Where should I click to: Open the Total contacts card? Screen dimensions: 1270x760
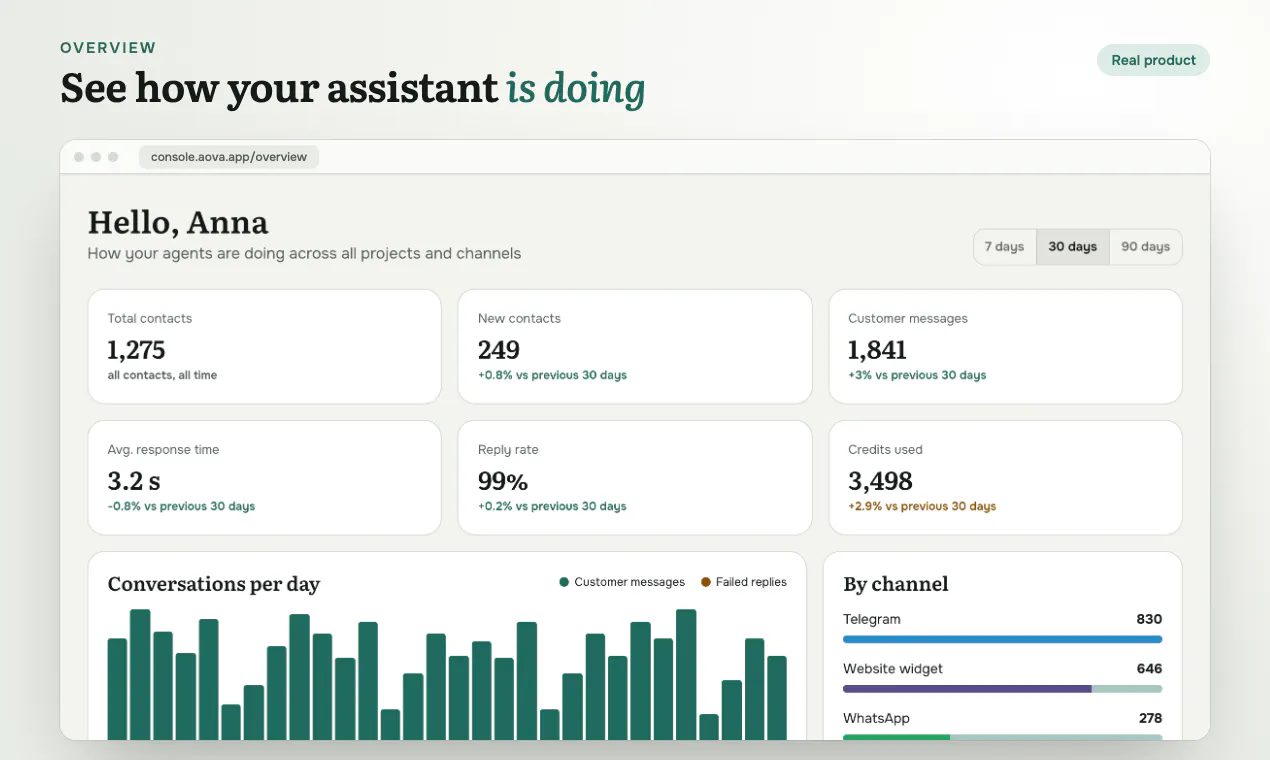[264, 347]
